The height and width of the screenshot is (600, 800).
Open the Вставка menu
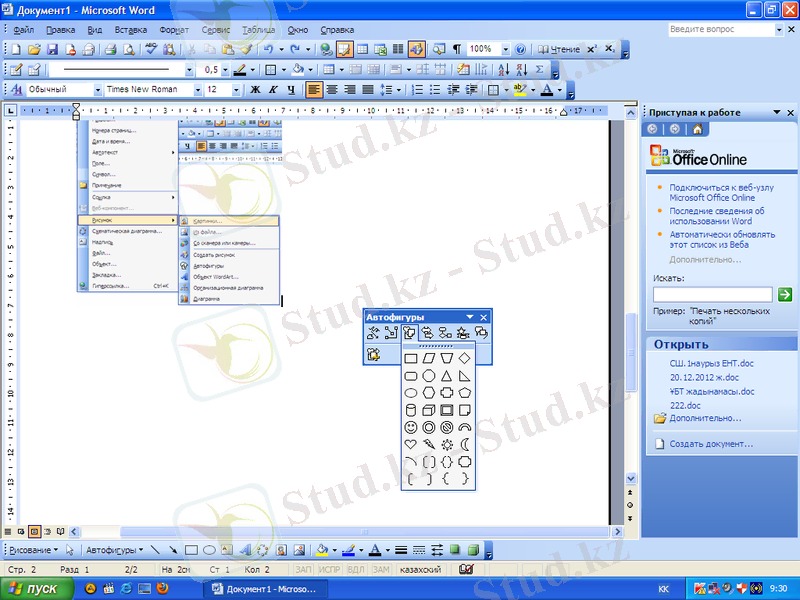point(130,30)
